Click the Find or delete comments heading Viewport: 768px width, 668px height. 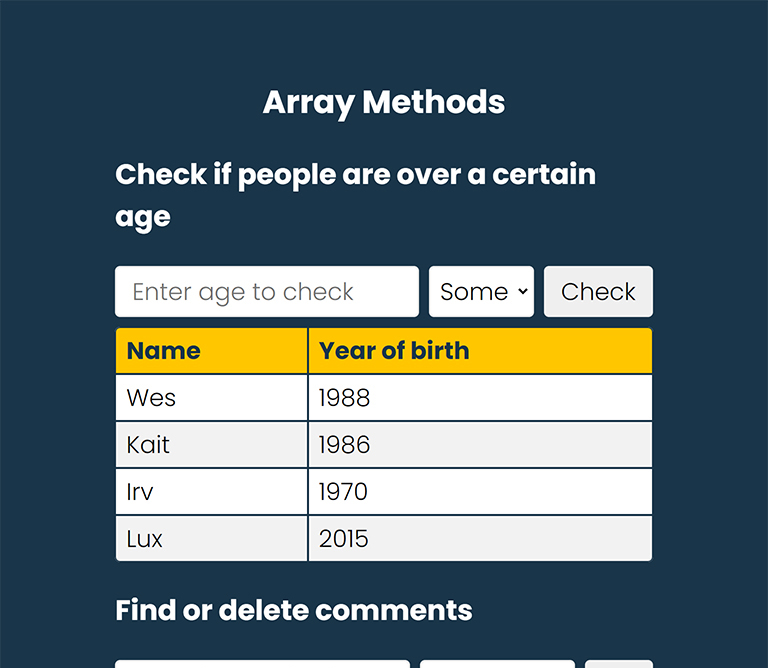click(x=294, y=610)
